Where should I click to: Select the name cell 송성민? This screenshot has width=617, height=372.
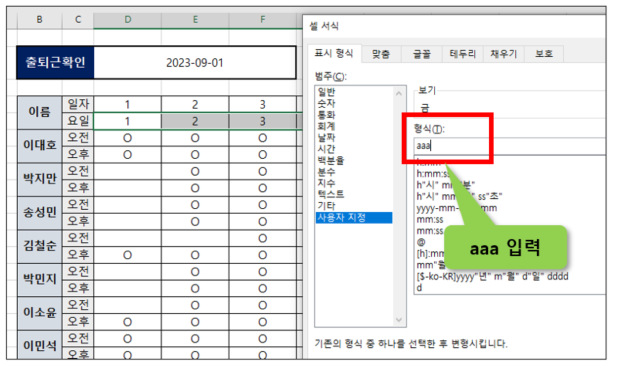(x=39, y=213)
